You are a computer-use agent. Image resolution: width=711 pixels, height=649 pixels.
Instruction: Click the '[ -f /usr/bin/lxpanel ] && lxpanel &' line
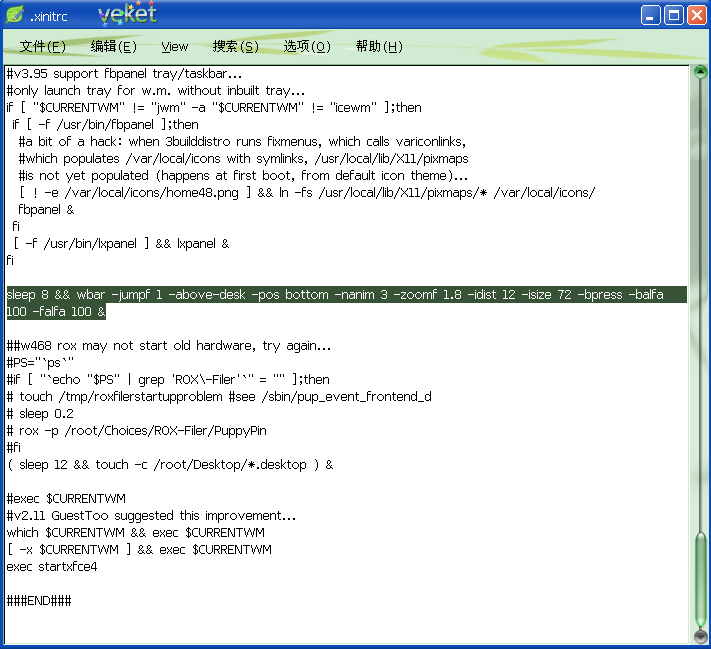click(x=121, y=244)
